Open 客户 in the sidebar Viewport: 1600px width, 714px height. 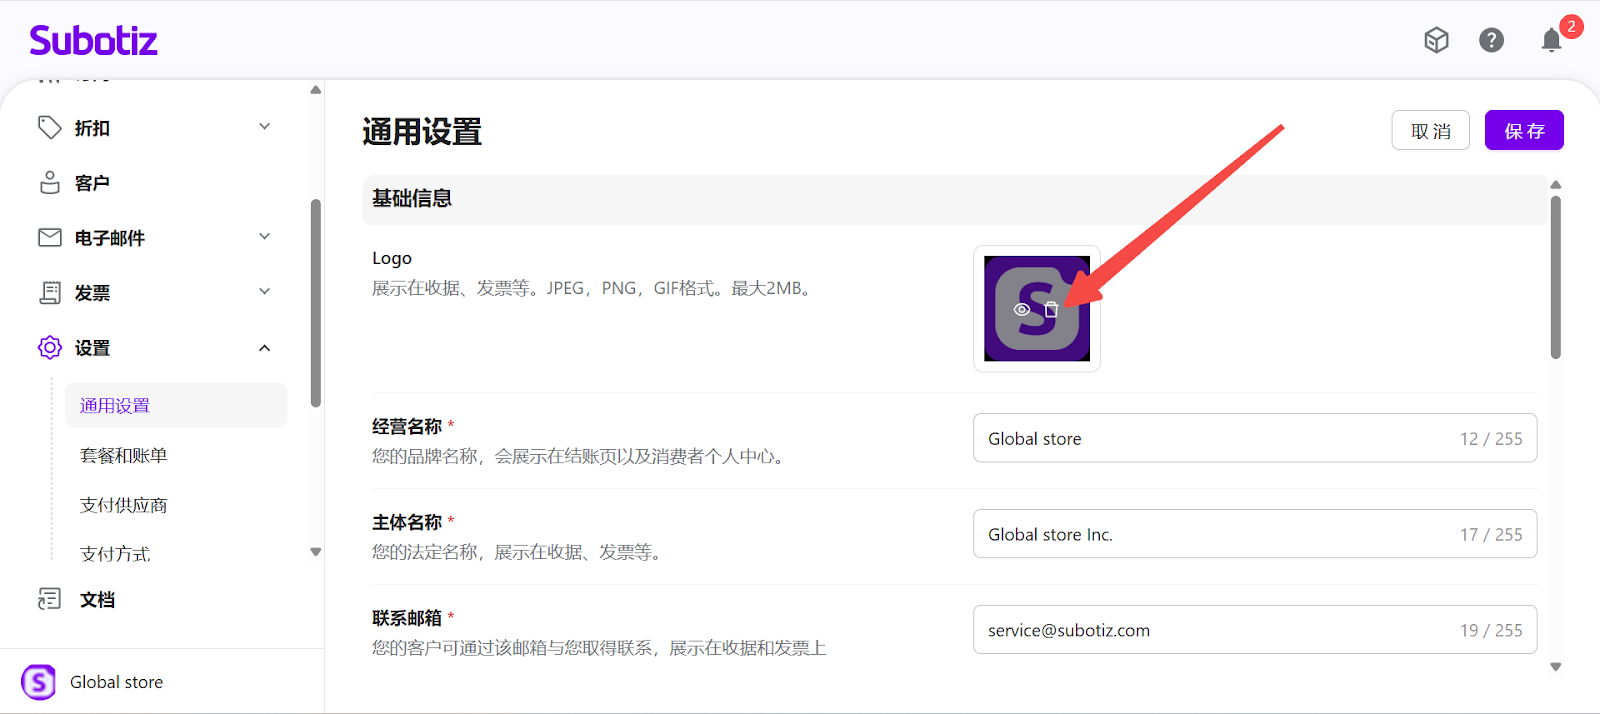pyautogui.click(x=92, y=183)
